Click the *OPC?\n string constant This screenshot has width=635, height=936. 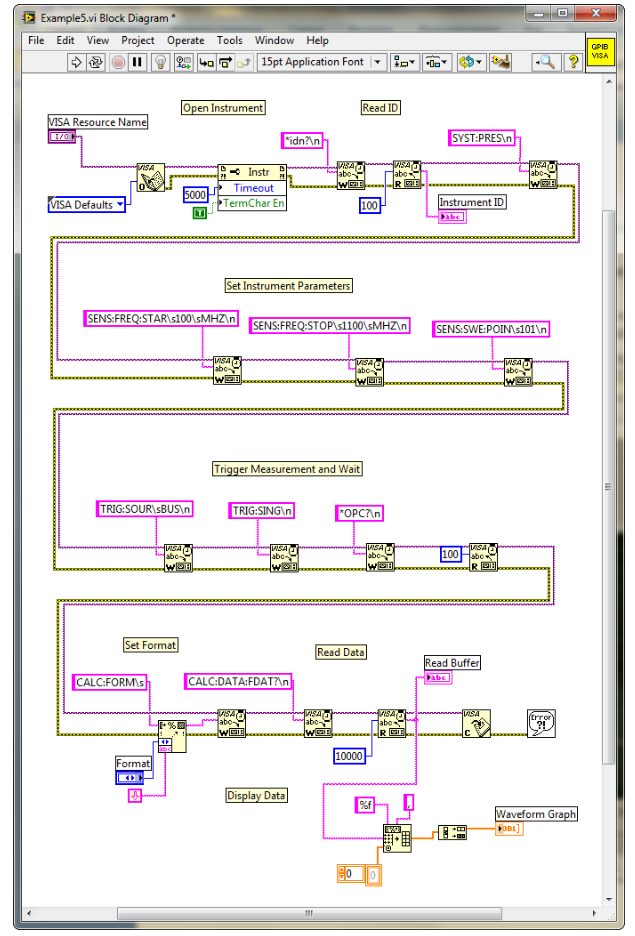[359, 513]
